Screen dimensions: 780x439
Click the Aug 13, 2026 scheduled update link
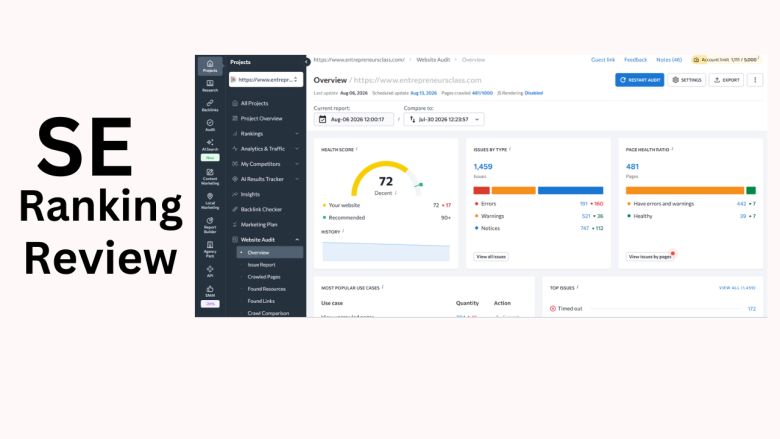(423, 93)
